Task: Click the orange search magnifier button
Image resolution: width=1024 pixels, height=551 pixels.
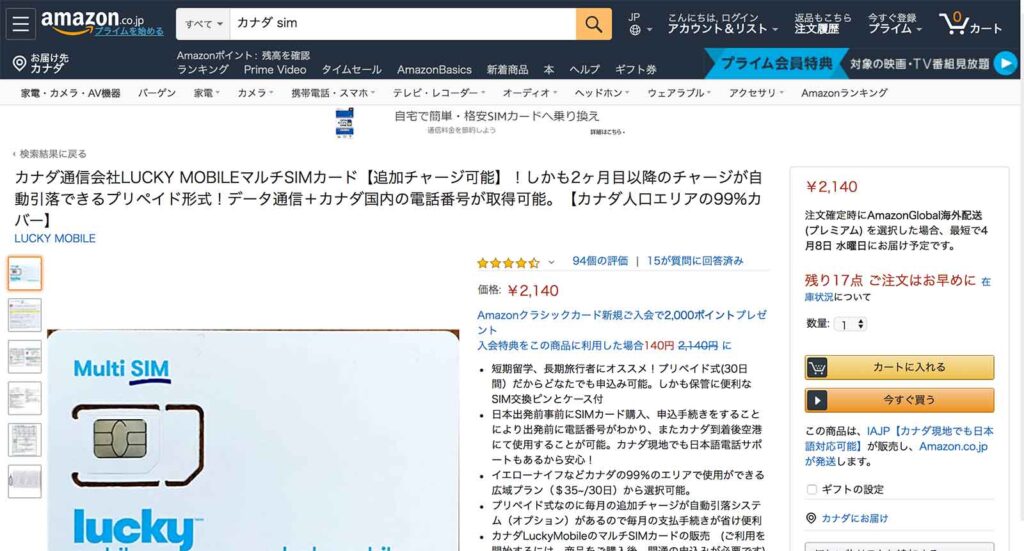Action: coord(594,24)
